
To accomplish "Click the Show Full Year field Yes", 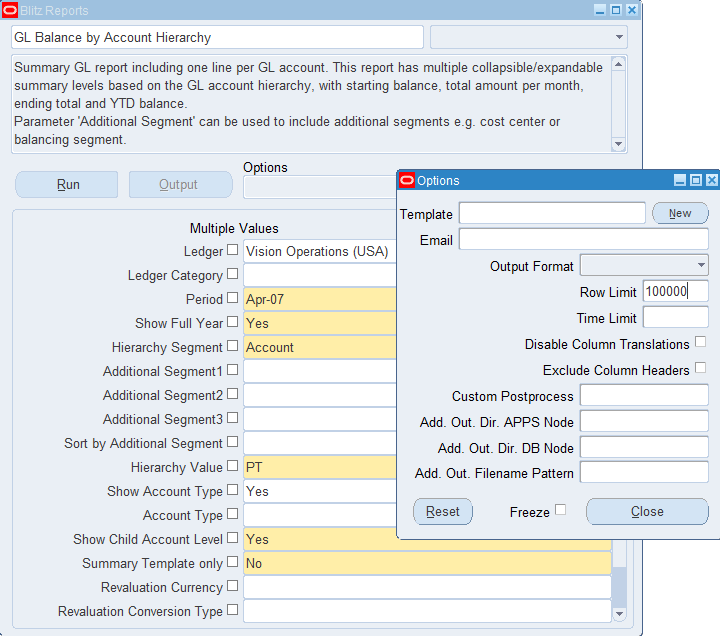I will click(x=320, y=323).
